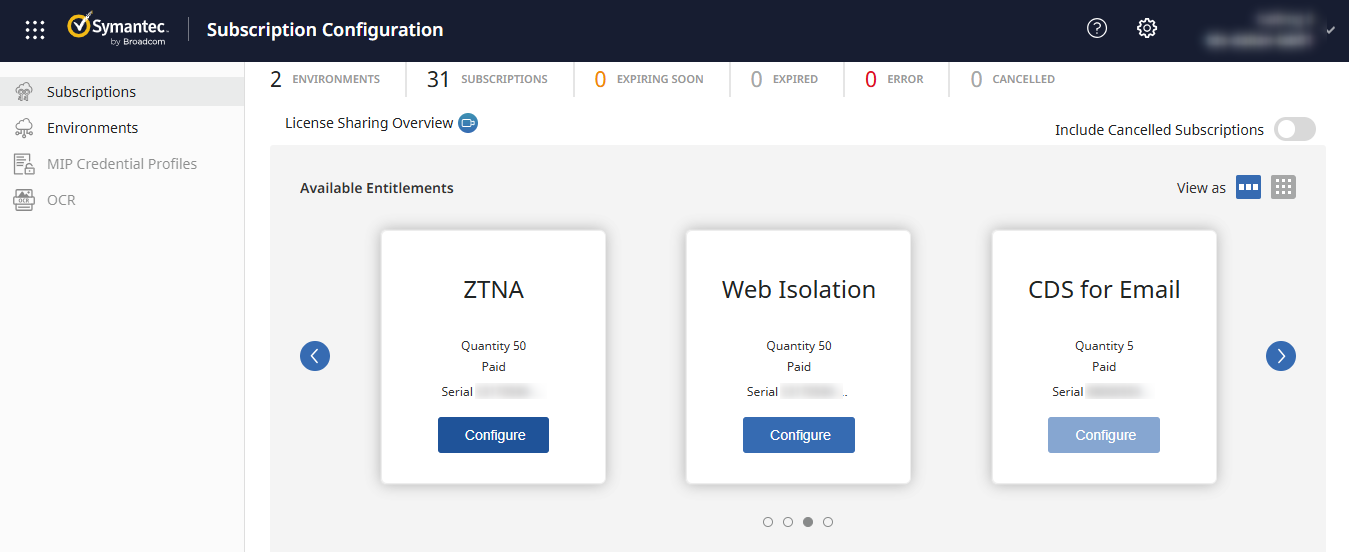Click the Available Entitlements heading
The width and height of the screenshot is (1349, 552).
point(377,188)
